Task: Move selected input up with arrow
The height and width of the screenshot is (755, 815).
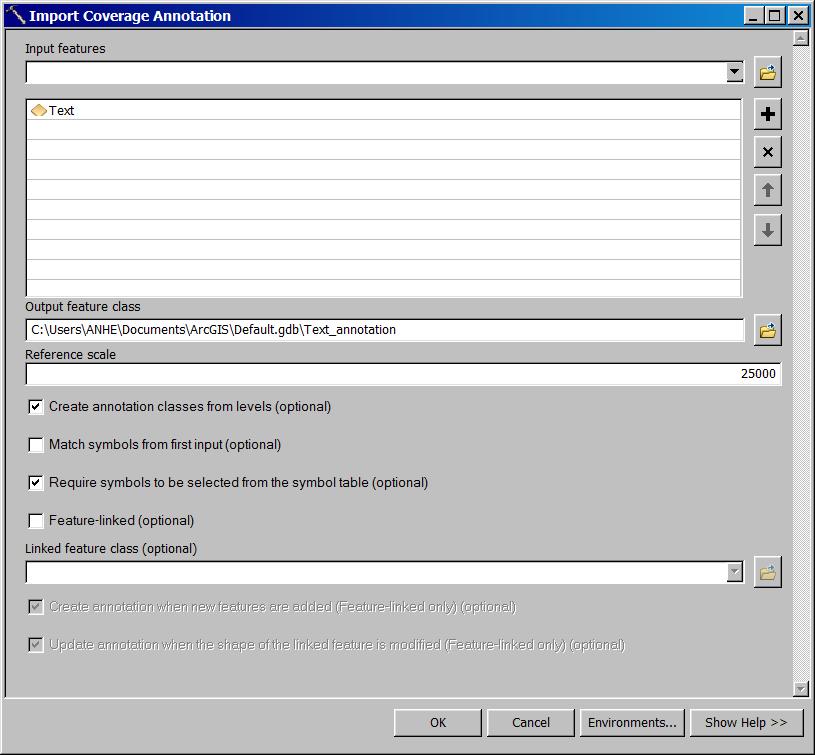Action: (768, 191)
